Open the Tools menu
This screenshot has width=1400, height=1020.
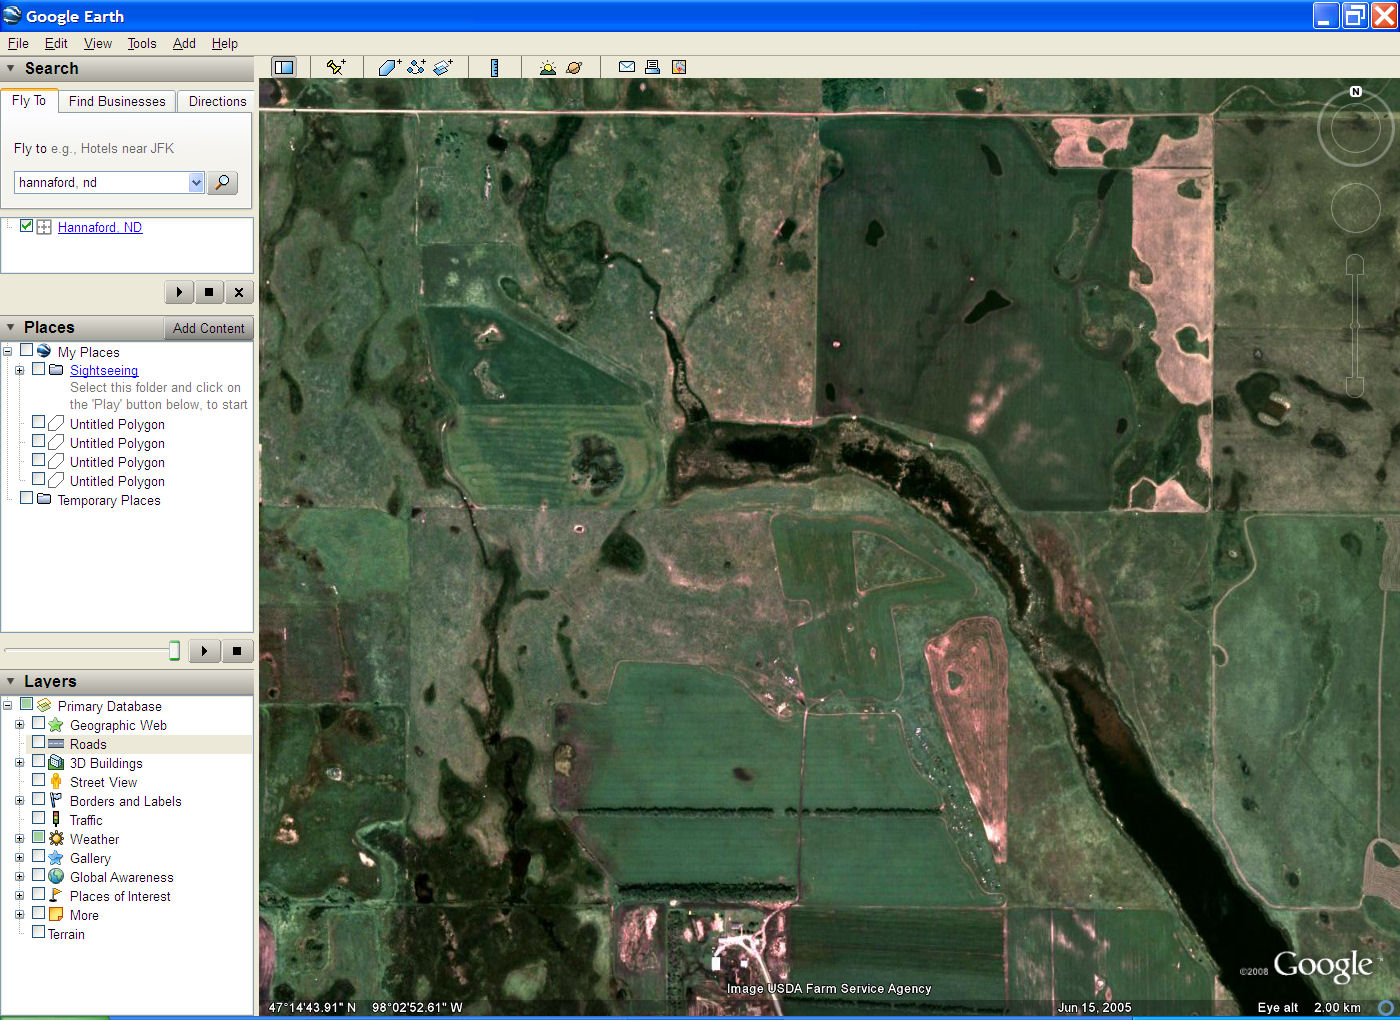click(x=142, y=43)
